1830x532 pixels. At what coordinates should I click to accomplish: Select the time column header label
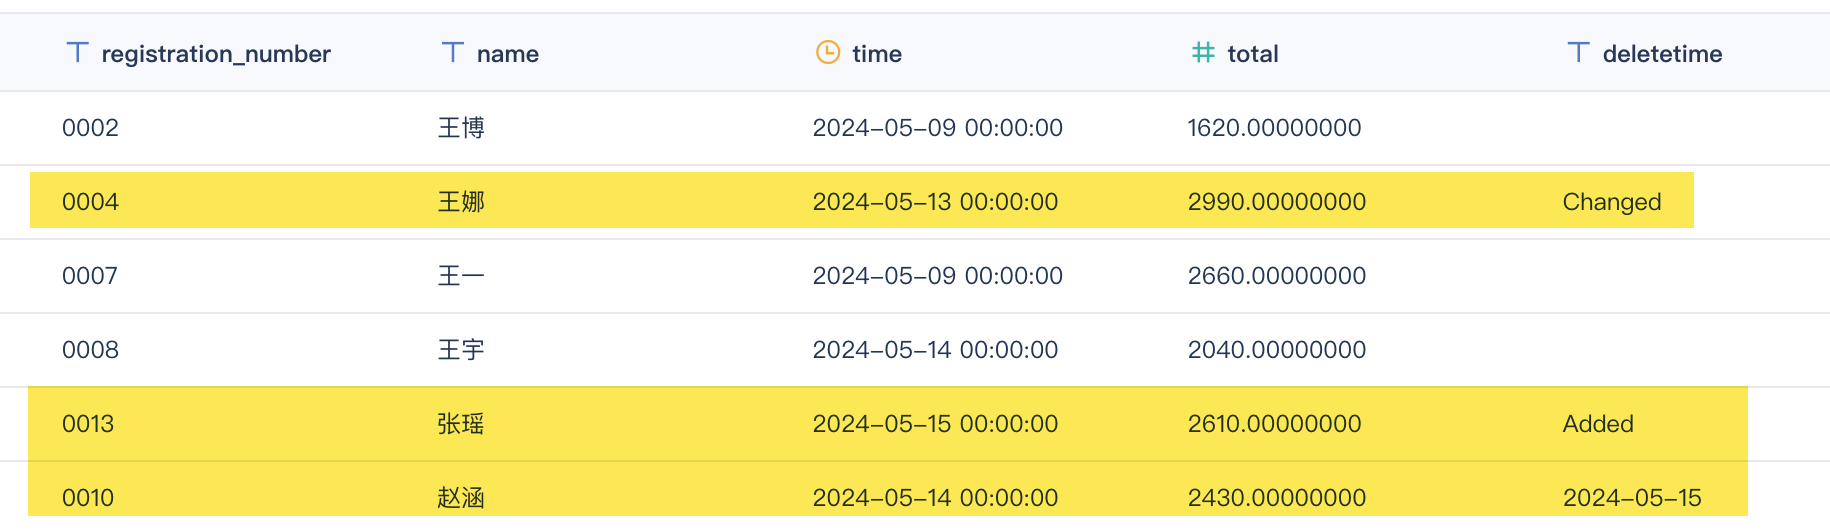point(877,54)
